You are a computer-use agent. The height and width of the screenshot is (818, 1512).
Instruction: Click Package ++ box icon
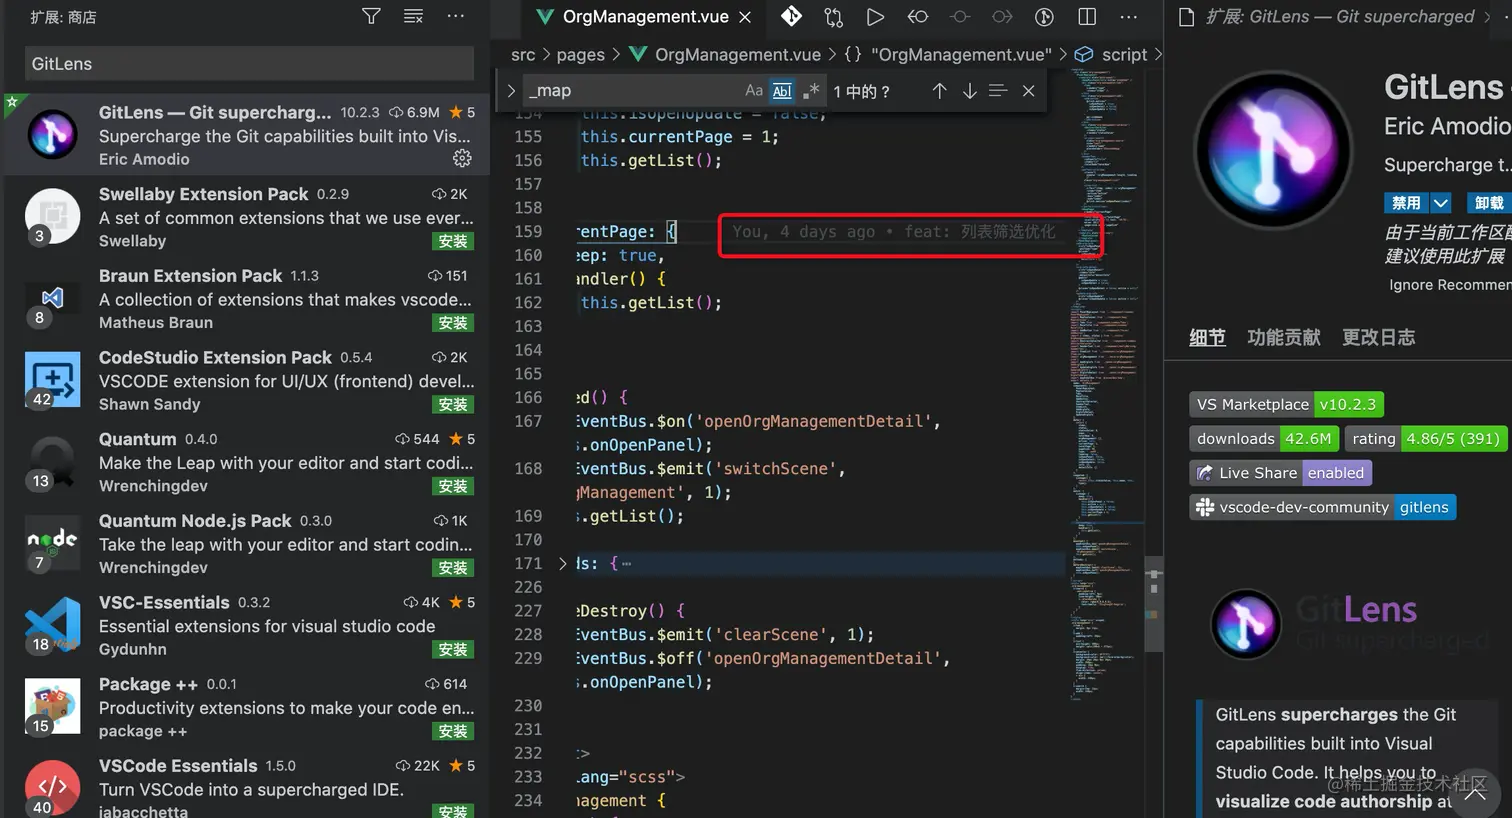pyautogui.click(x=52, y=706)
